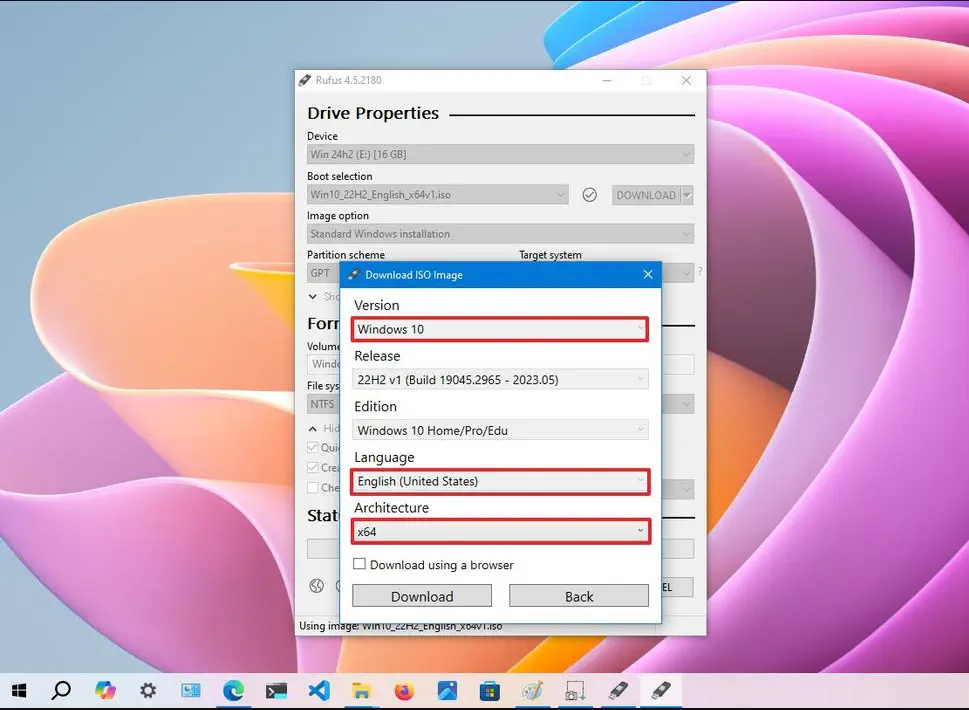Image resolution: width=969 pixels, height=710 pixels.
Task: Click the Download button
Action: (x=422, y=596)
